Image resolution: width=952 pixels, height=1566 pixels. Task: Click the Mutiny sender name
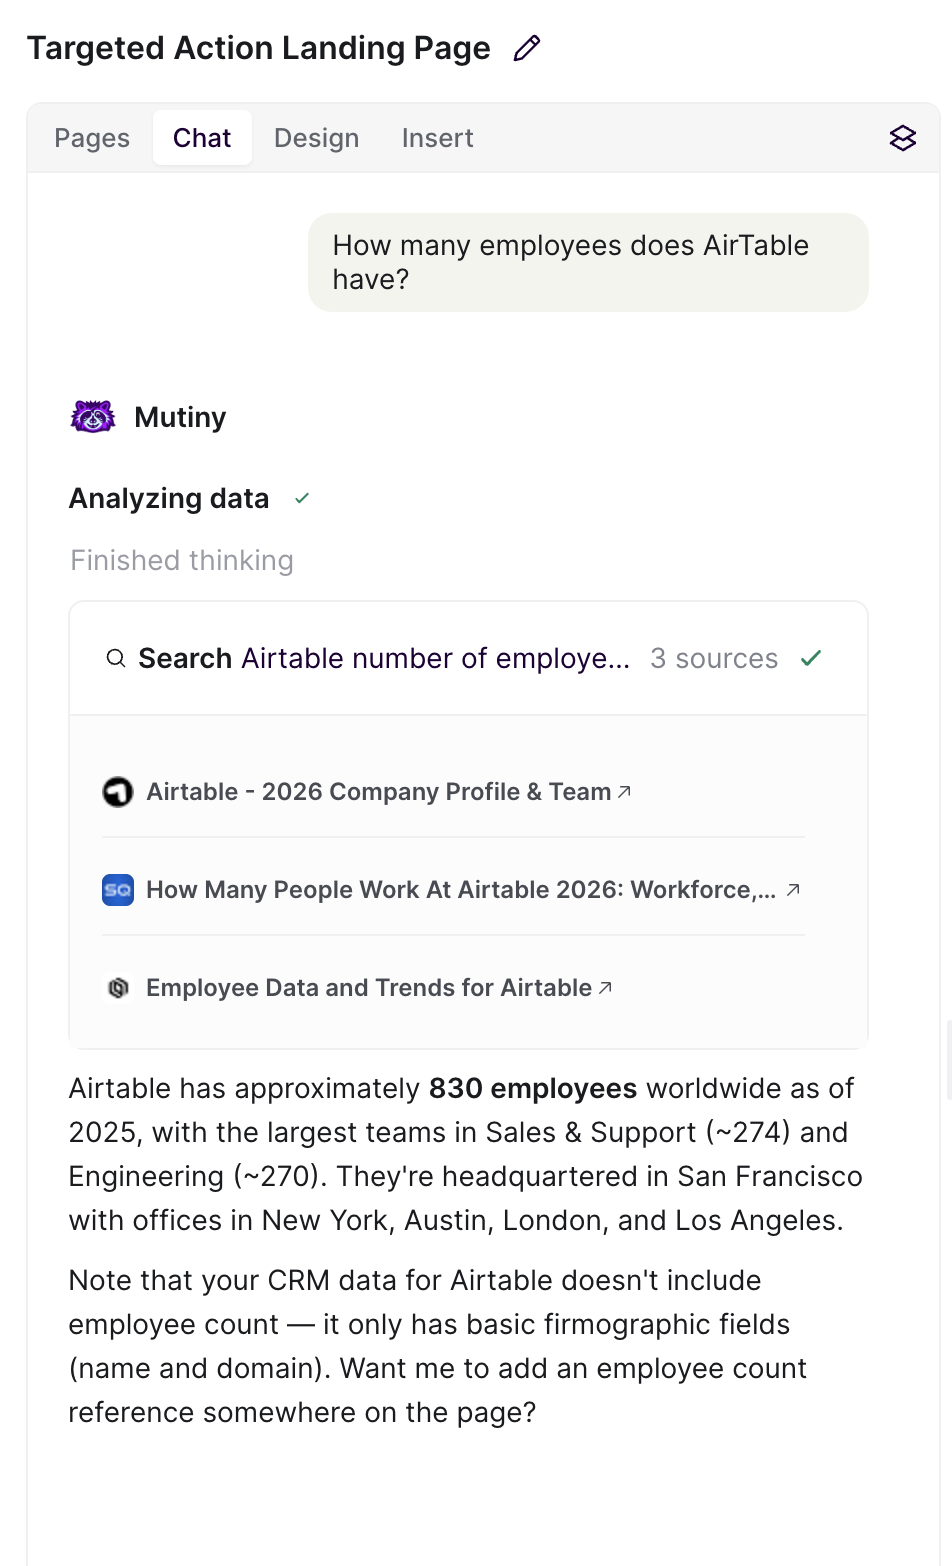180,417
